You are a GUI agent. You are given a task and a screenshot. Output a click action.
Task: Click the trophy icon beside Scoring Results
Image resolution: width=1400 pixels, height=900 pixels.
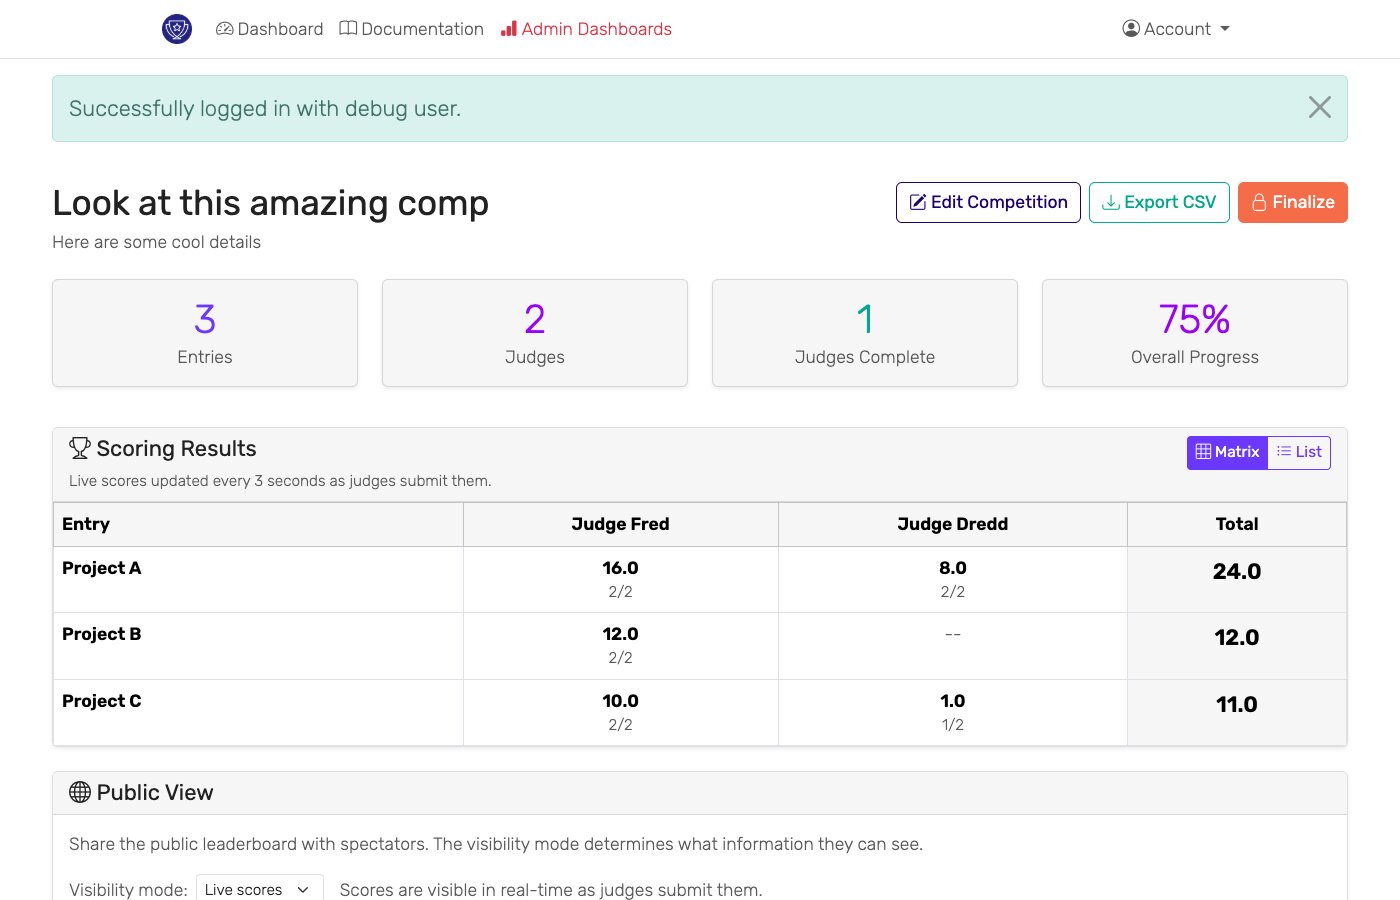pyautogui.click(x=78, y=447)
